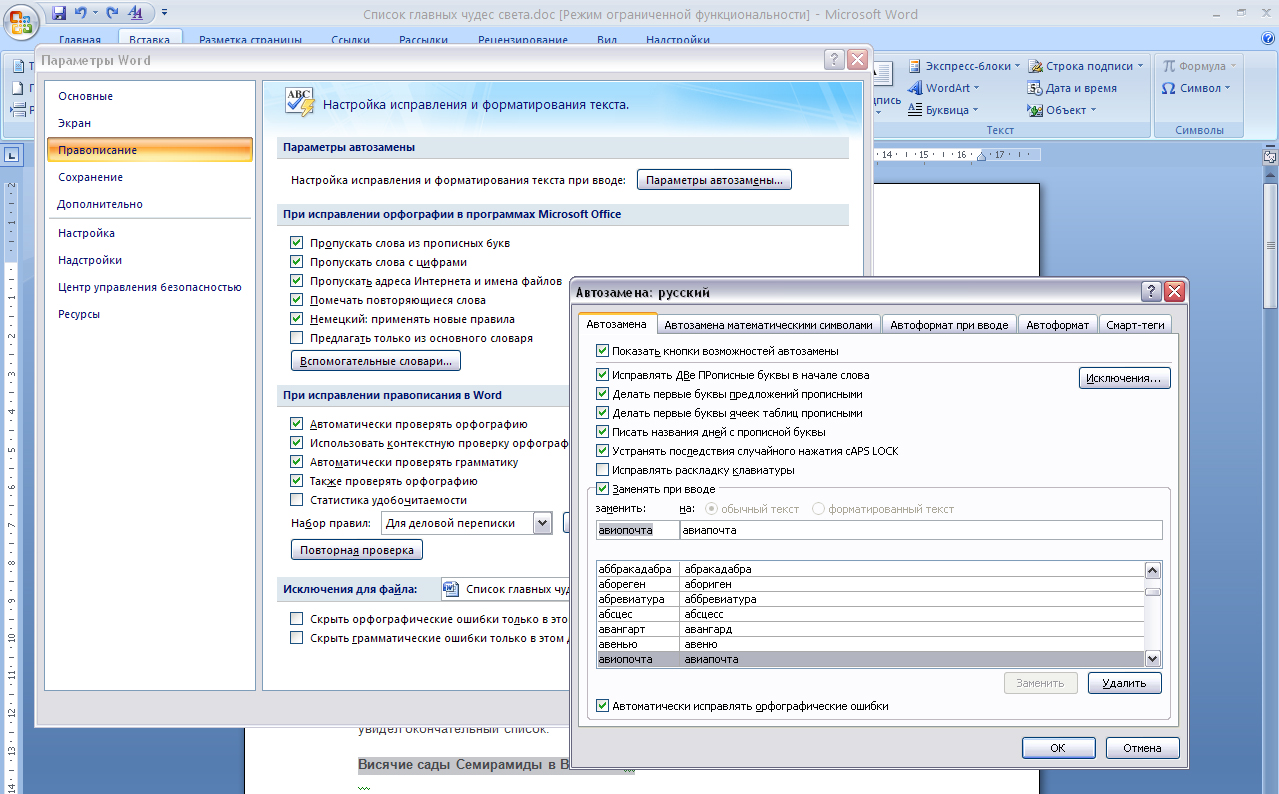1279x794 pixels.
Task: Toggle Автоматически исправлять орфографические ошибки
Action: coord(602,706)
